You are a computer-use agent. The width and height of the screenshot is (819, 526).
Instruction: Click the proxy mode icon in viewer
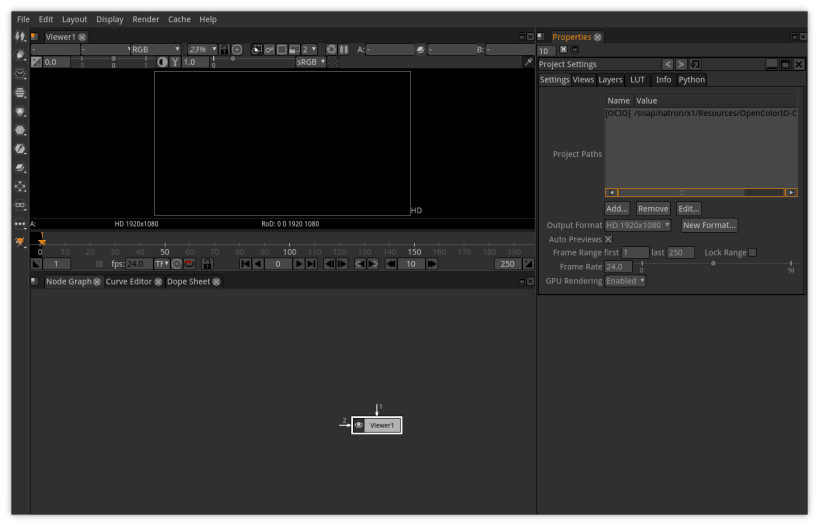pyautogui.click(x=294, y=49)
